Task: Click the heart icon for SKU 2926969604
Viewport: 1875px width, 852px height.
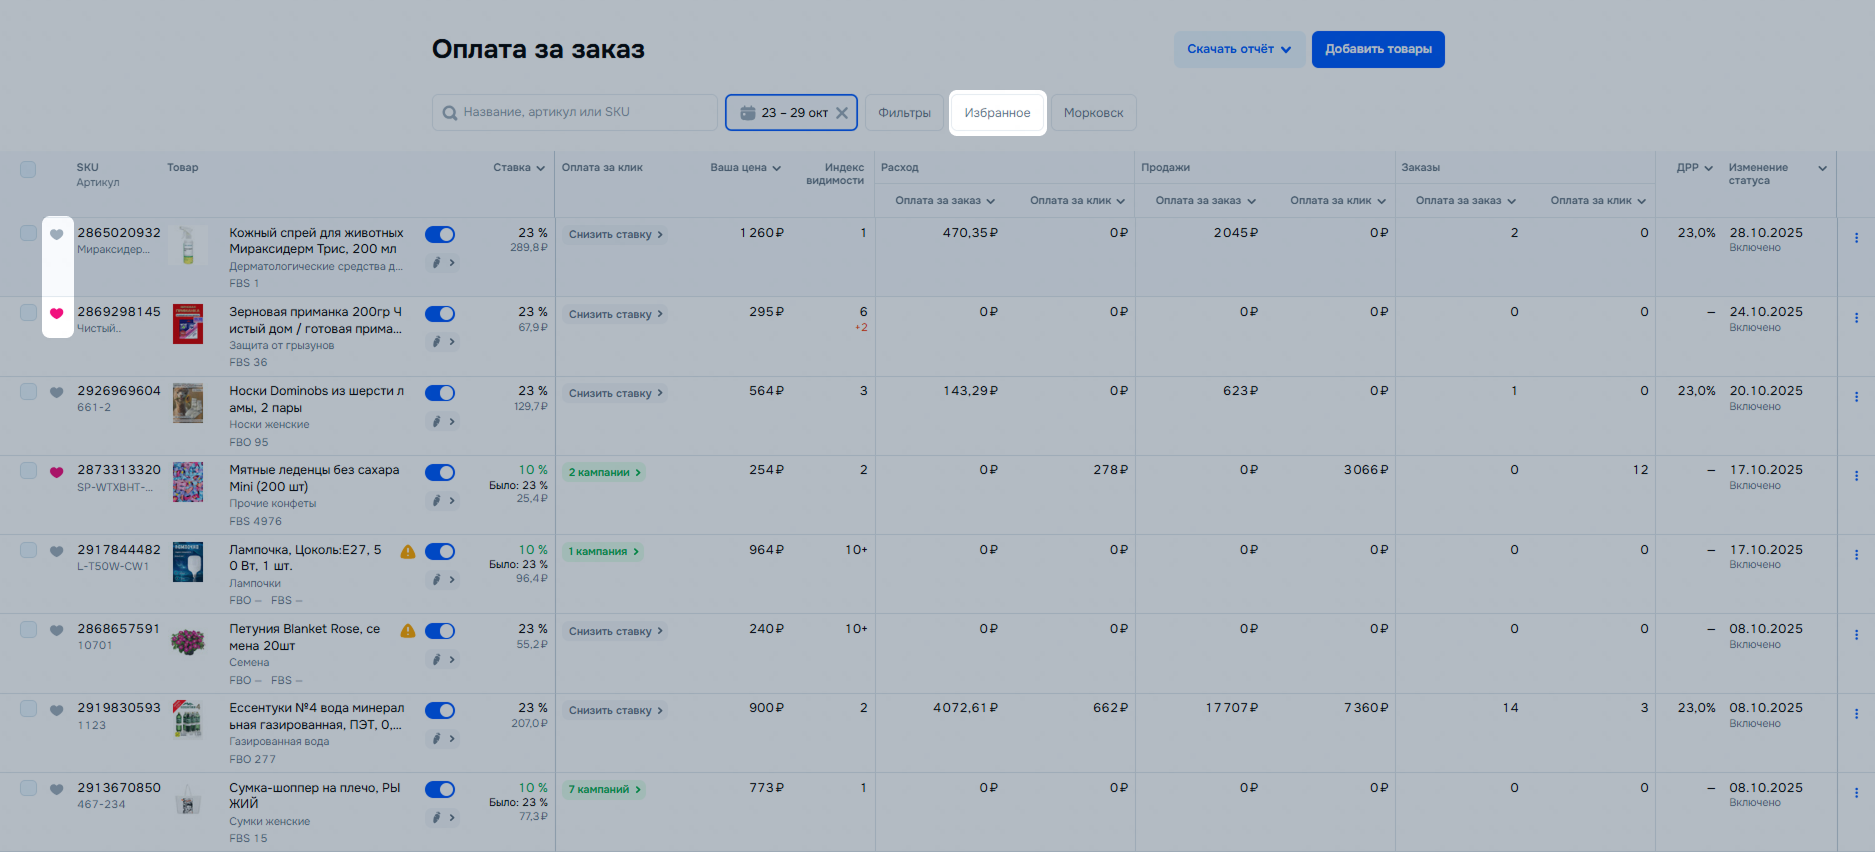Action: 57,393
